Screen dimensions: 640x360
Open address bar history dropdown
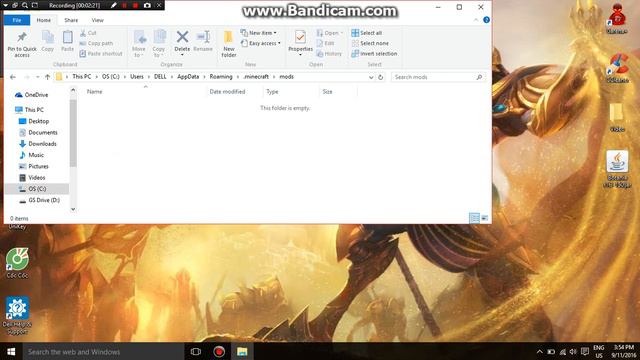371,77
